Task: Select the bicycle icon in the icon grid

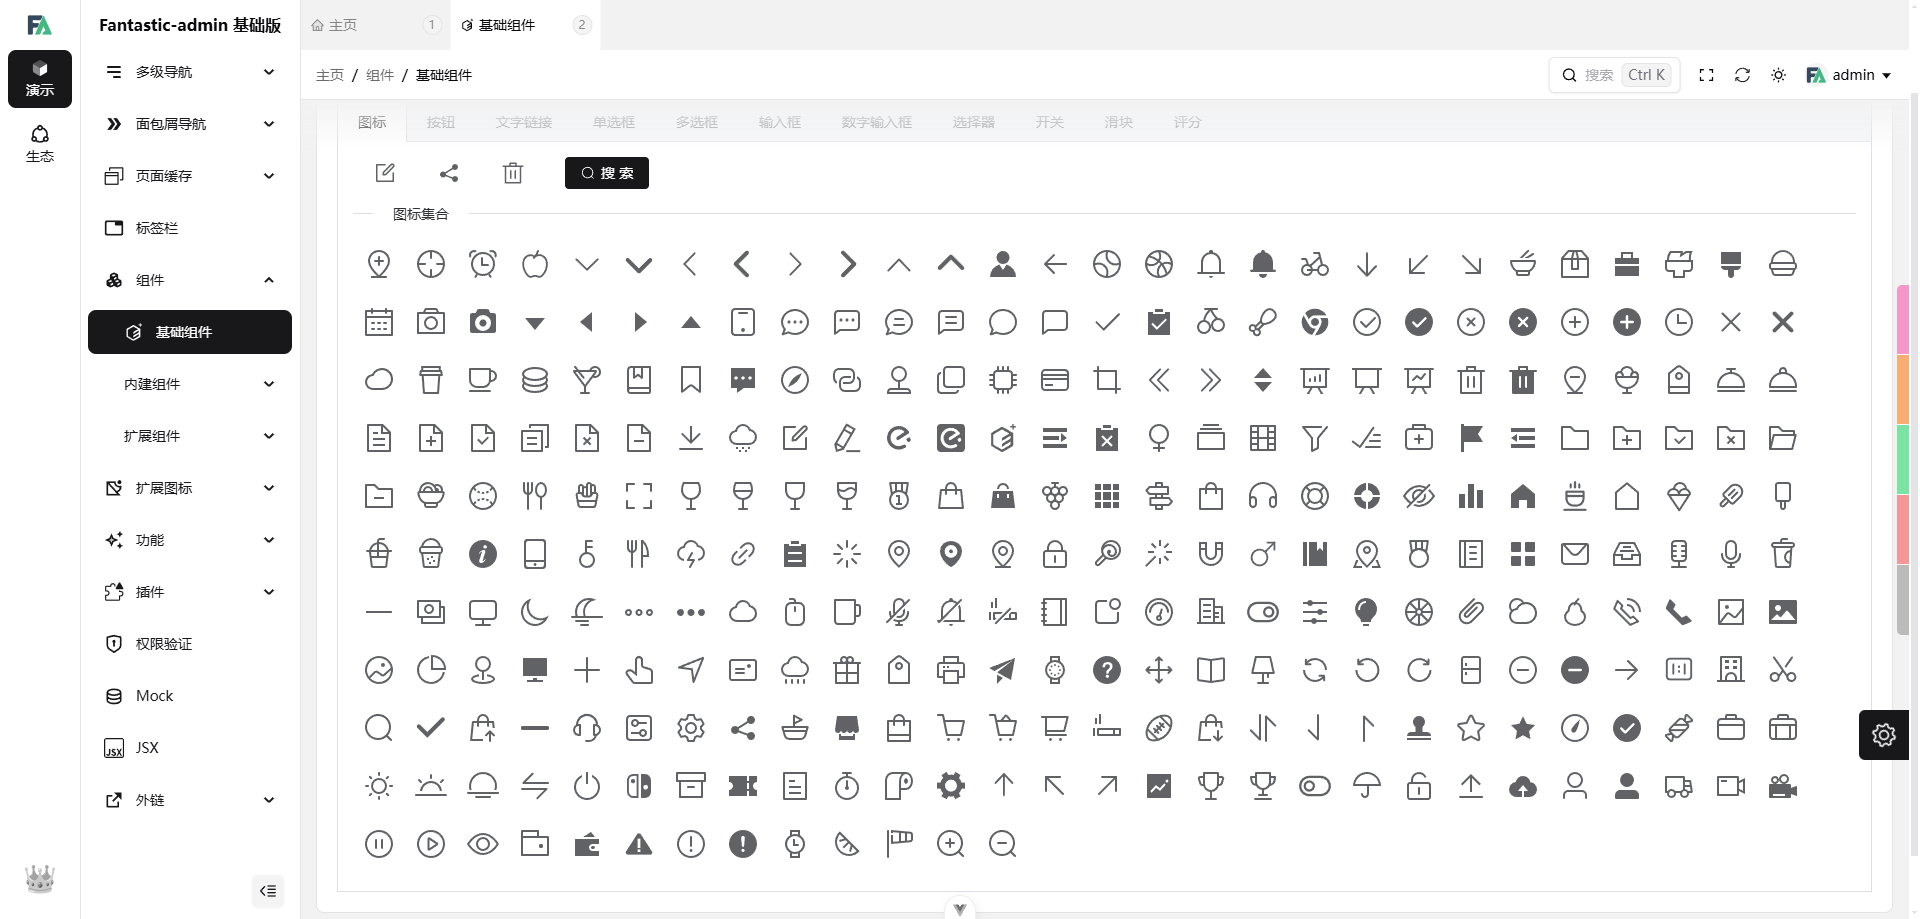Action: tap(1315, 264)
